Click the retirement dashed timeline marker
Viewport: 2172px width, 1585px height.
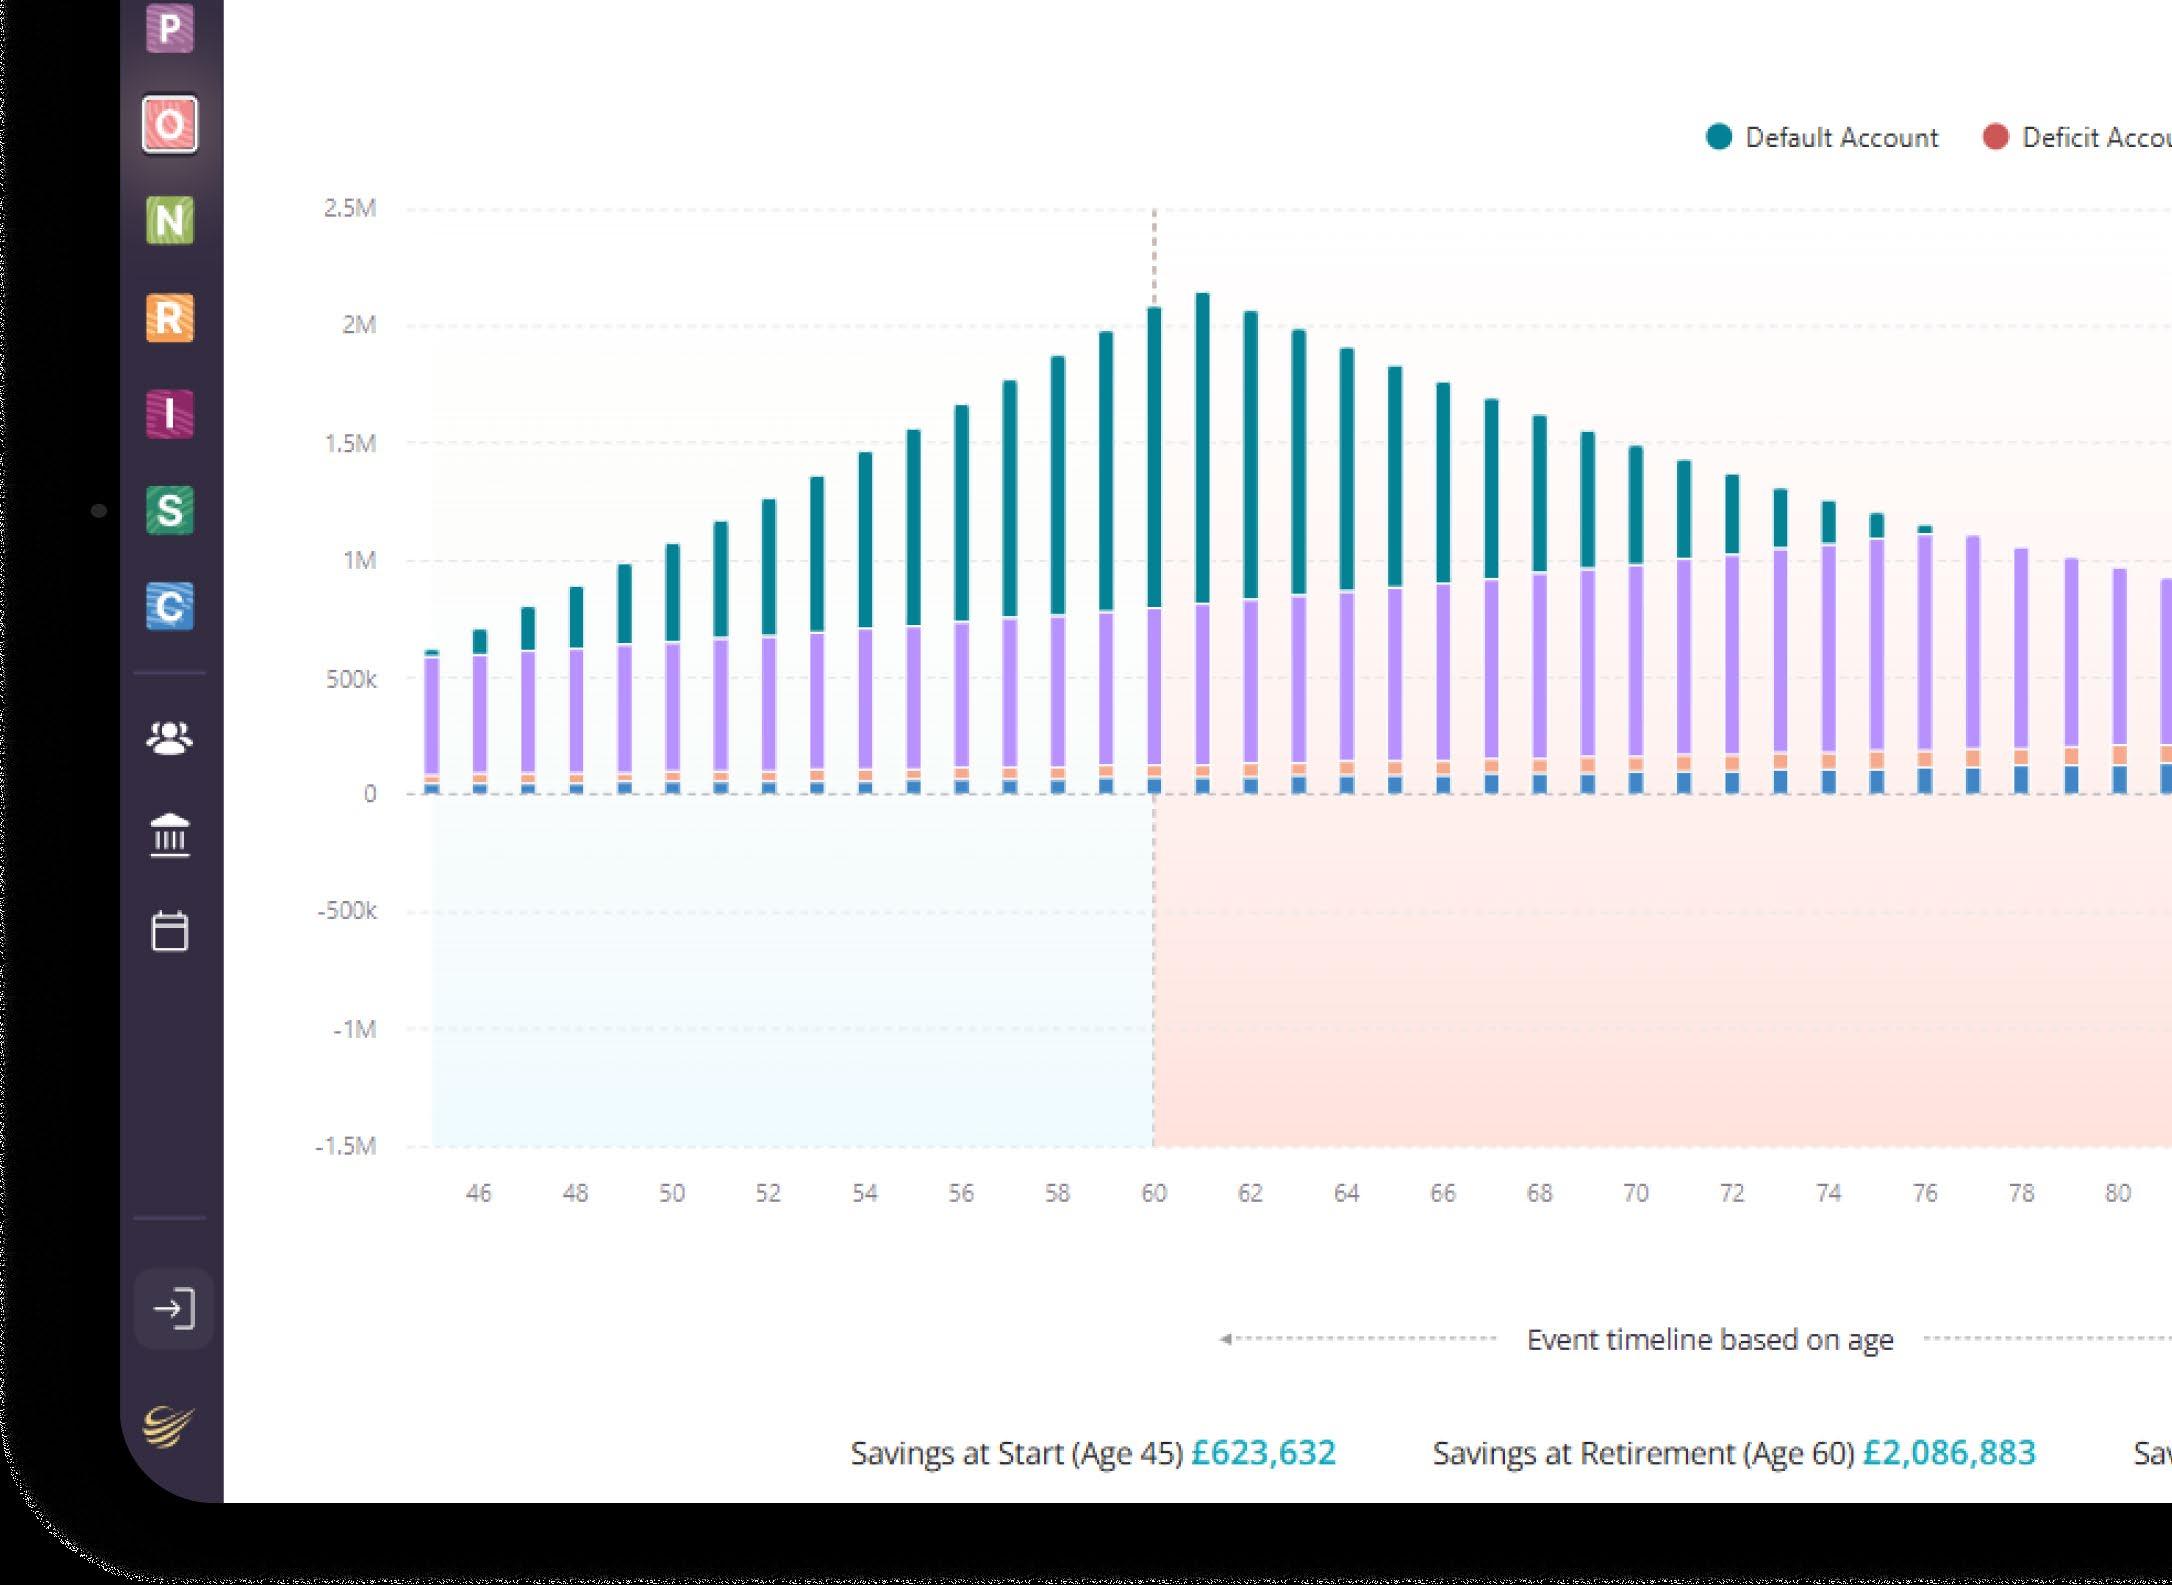[x=1154, y=255]
